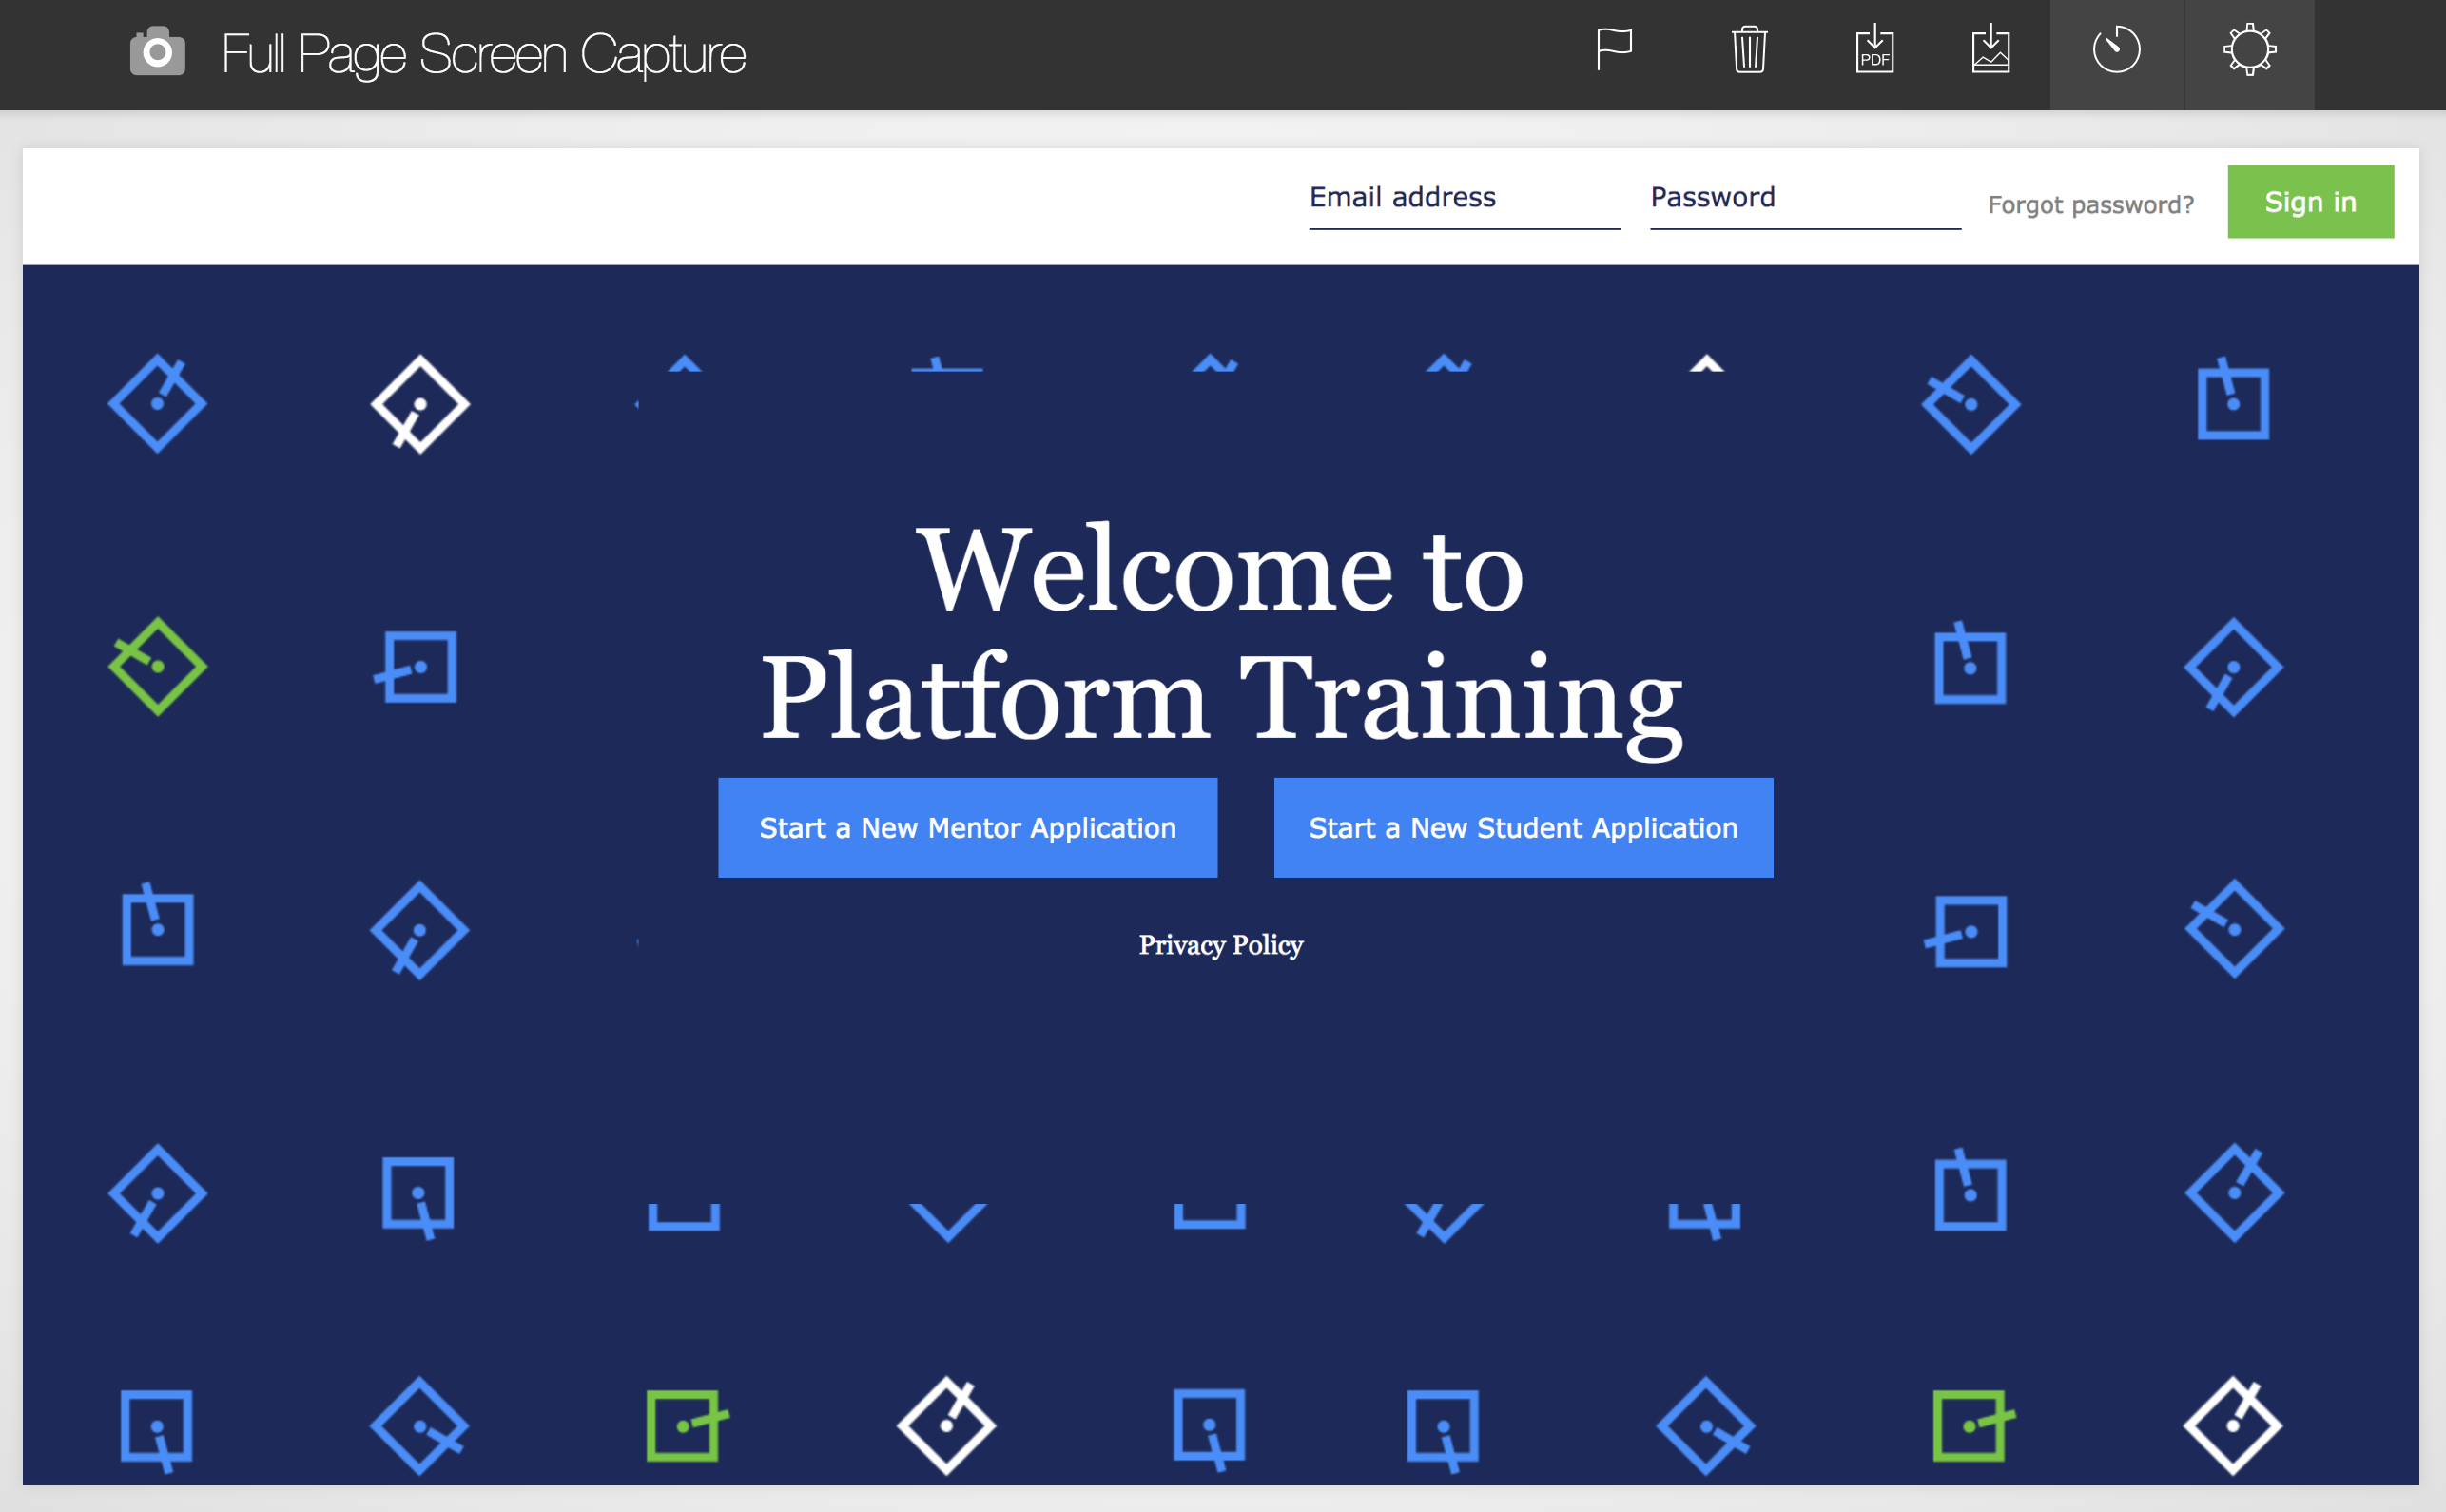Click the Full Page Screen Capture title
Viewport: 2446px width, 1512px height.
click(x=483, y=54)
